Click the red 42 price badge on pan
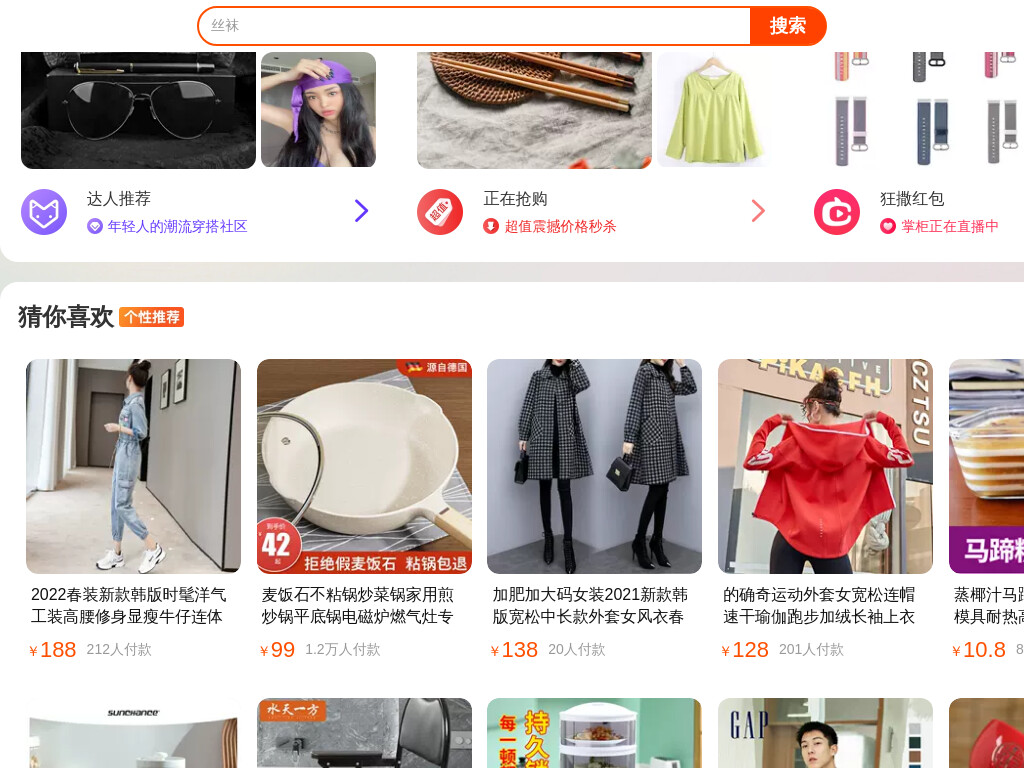This screenshot has height=768, width=1024. tap(278, 545)
